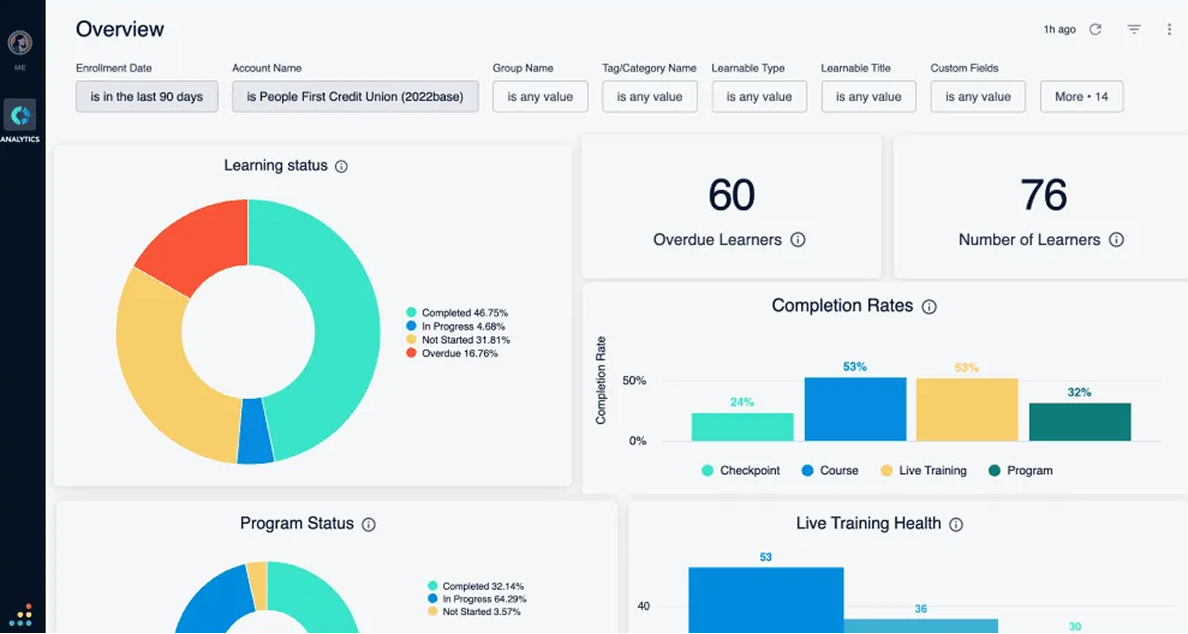This screenshot has width=1188, height=634.
Task: Toggle Not Started in Learning status legend
Action: point(458,340)
